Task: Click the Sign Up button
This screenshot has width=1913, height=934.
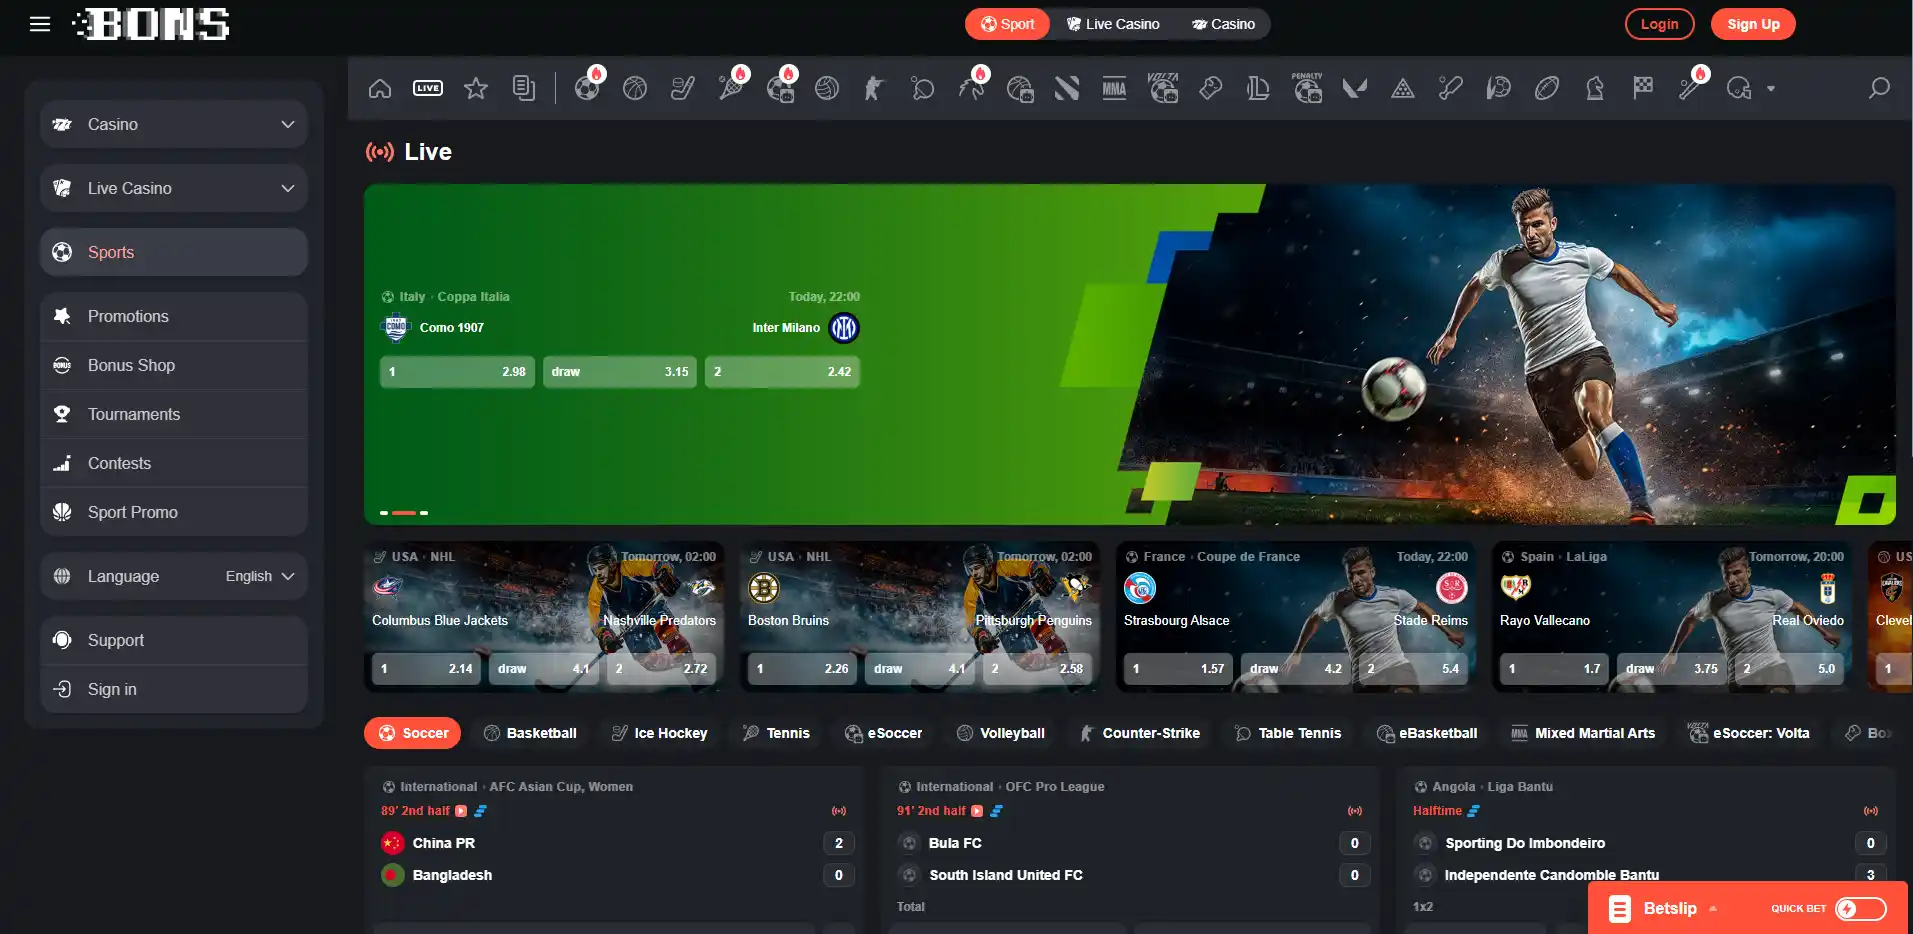Action: pyautogui.click(x=1753, y=24)
